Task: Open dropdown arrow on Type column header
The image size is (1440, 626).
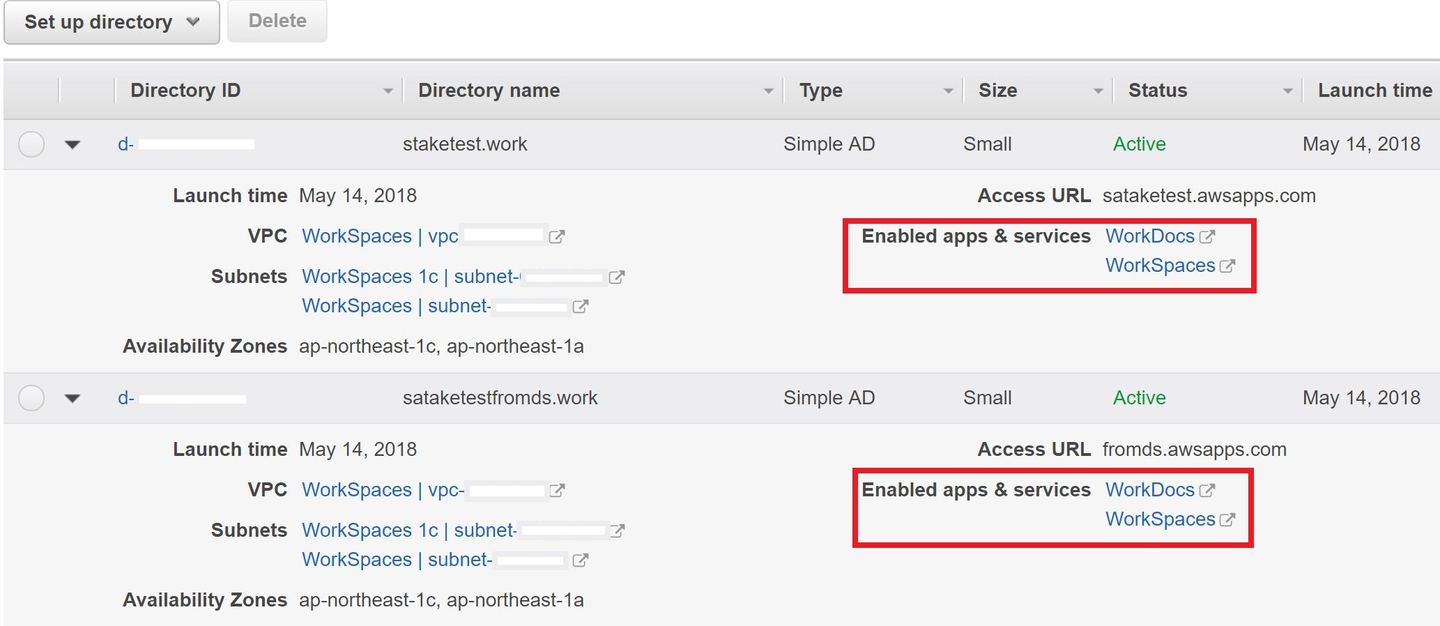Action: [x=948, y=91]
